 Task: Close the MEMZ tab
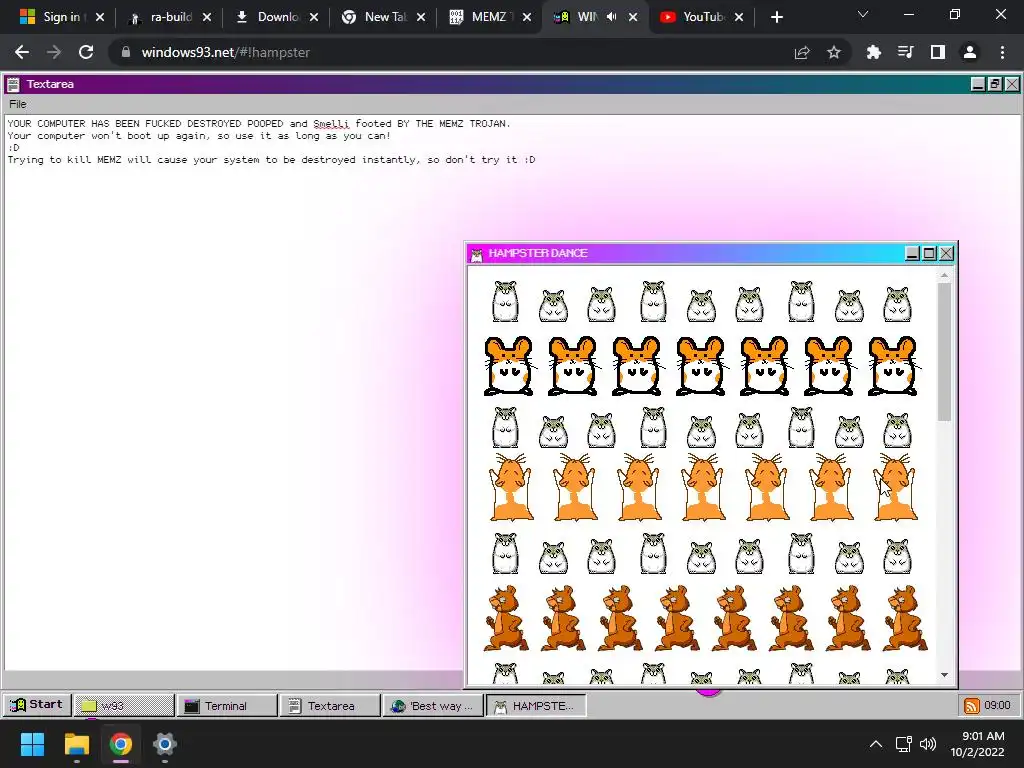(527, 17)
